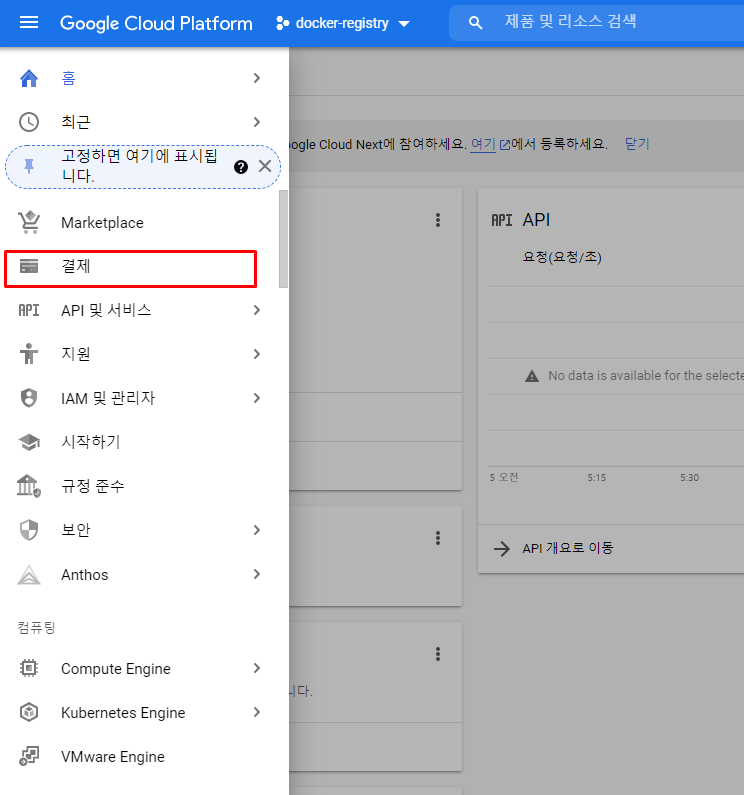The height and width of the screenshot is (795, 744).
Task: Open first dashboard card's three-dot menu
Action: point(438,220)
